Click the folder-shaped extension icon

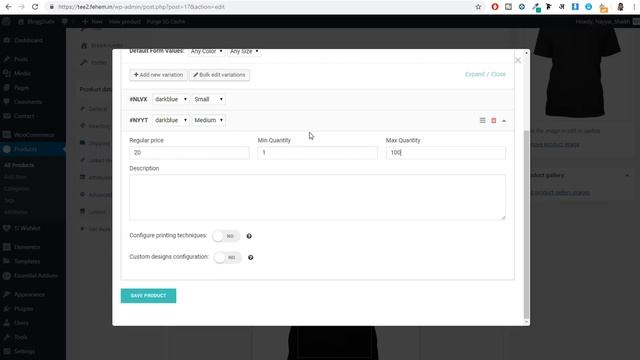pyautogui.click(x=603, y=7)
